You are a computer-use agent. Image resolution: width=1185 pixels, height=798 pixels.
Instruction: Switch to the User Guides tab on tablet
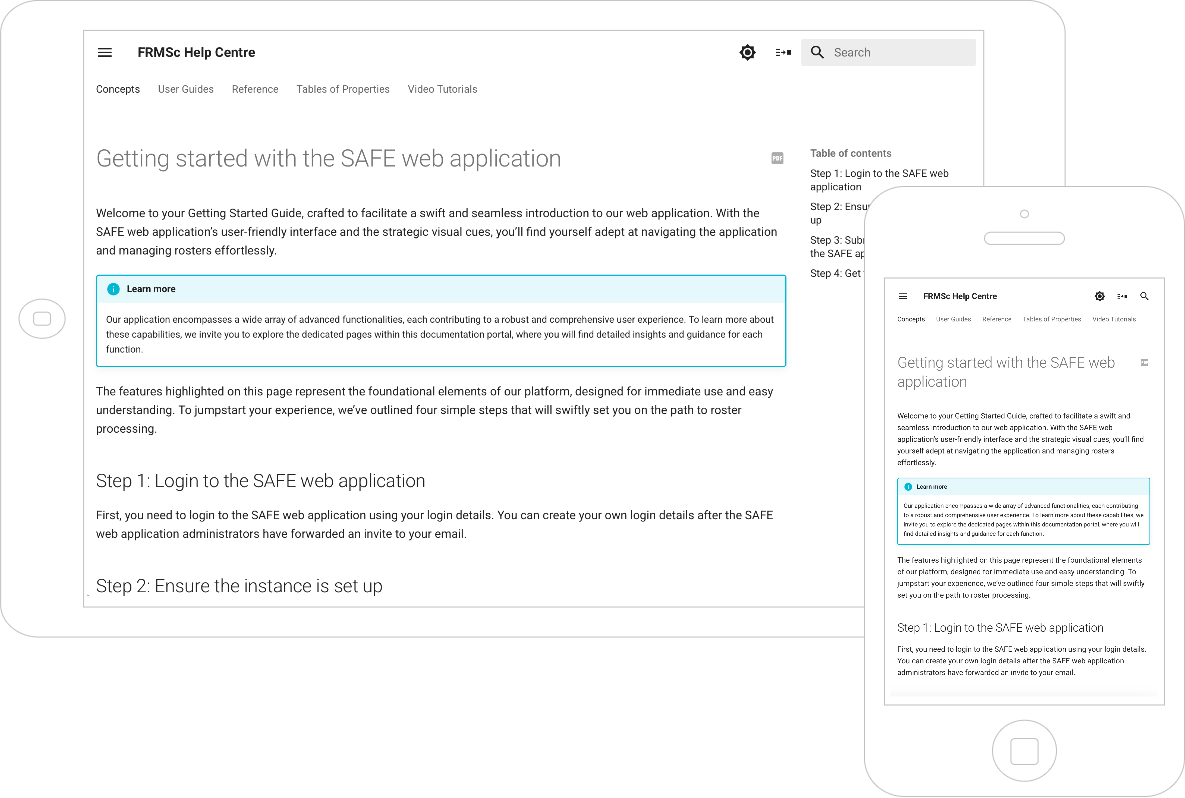[x=186, y=89]
